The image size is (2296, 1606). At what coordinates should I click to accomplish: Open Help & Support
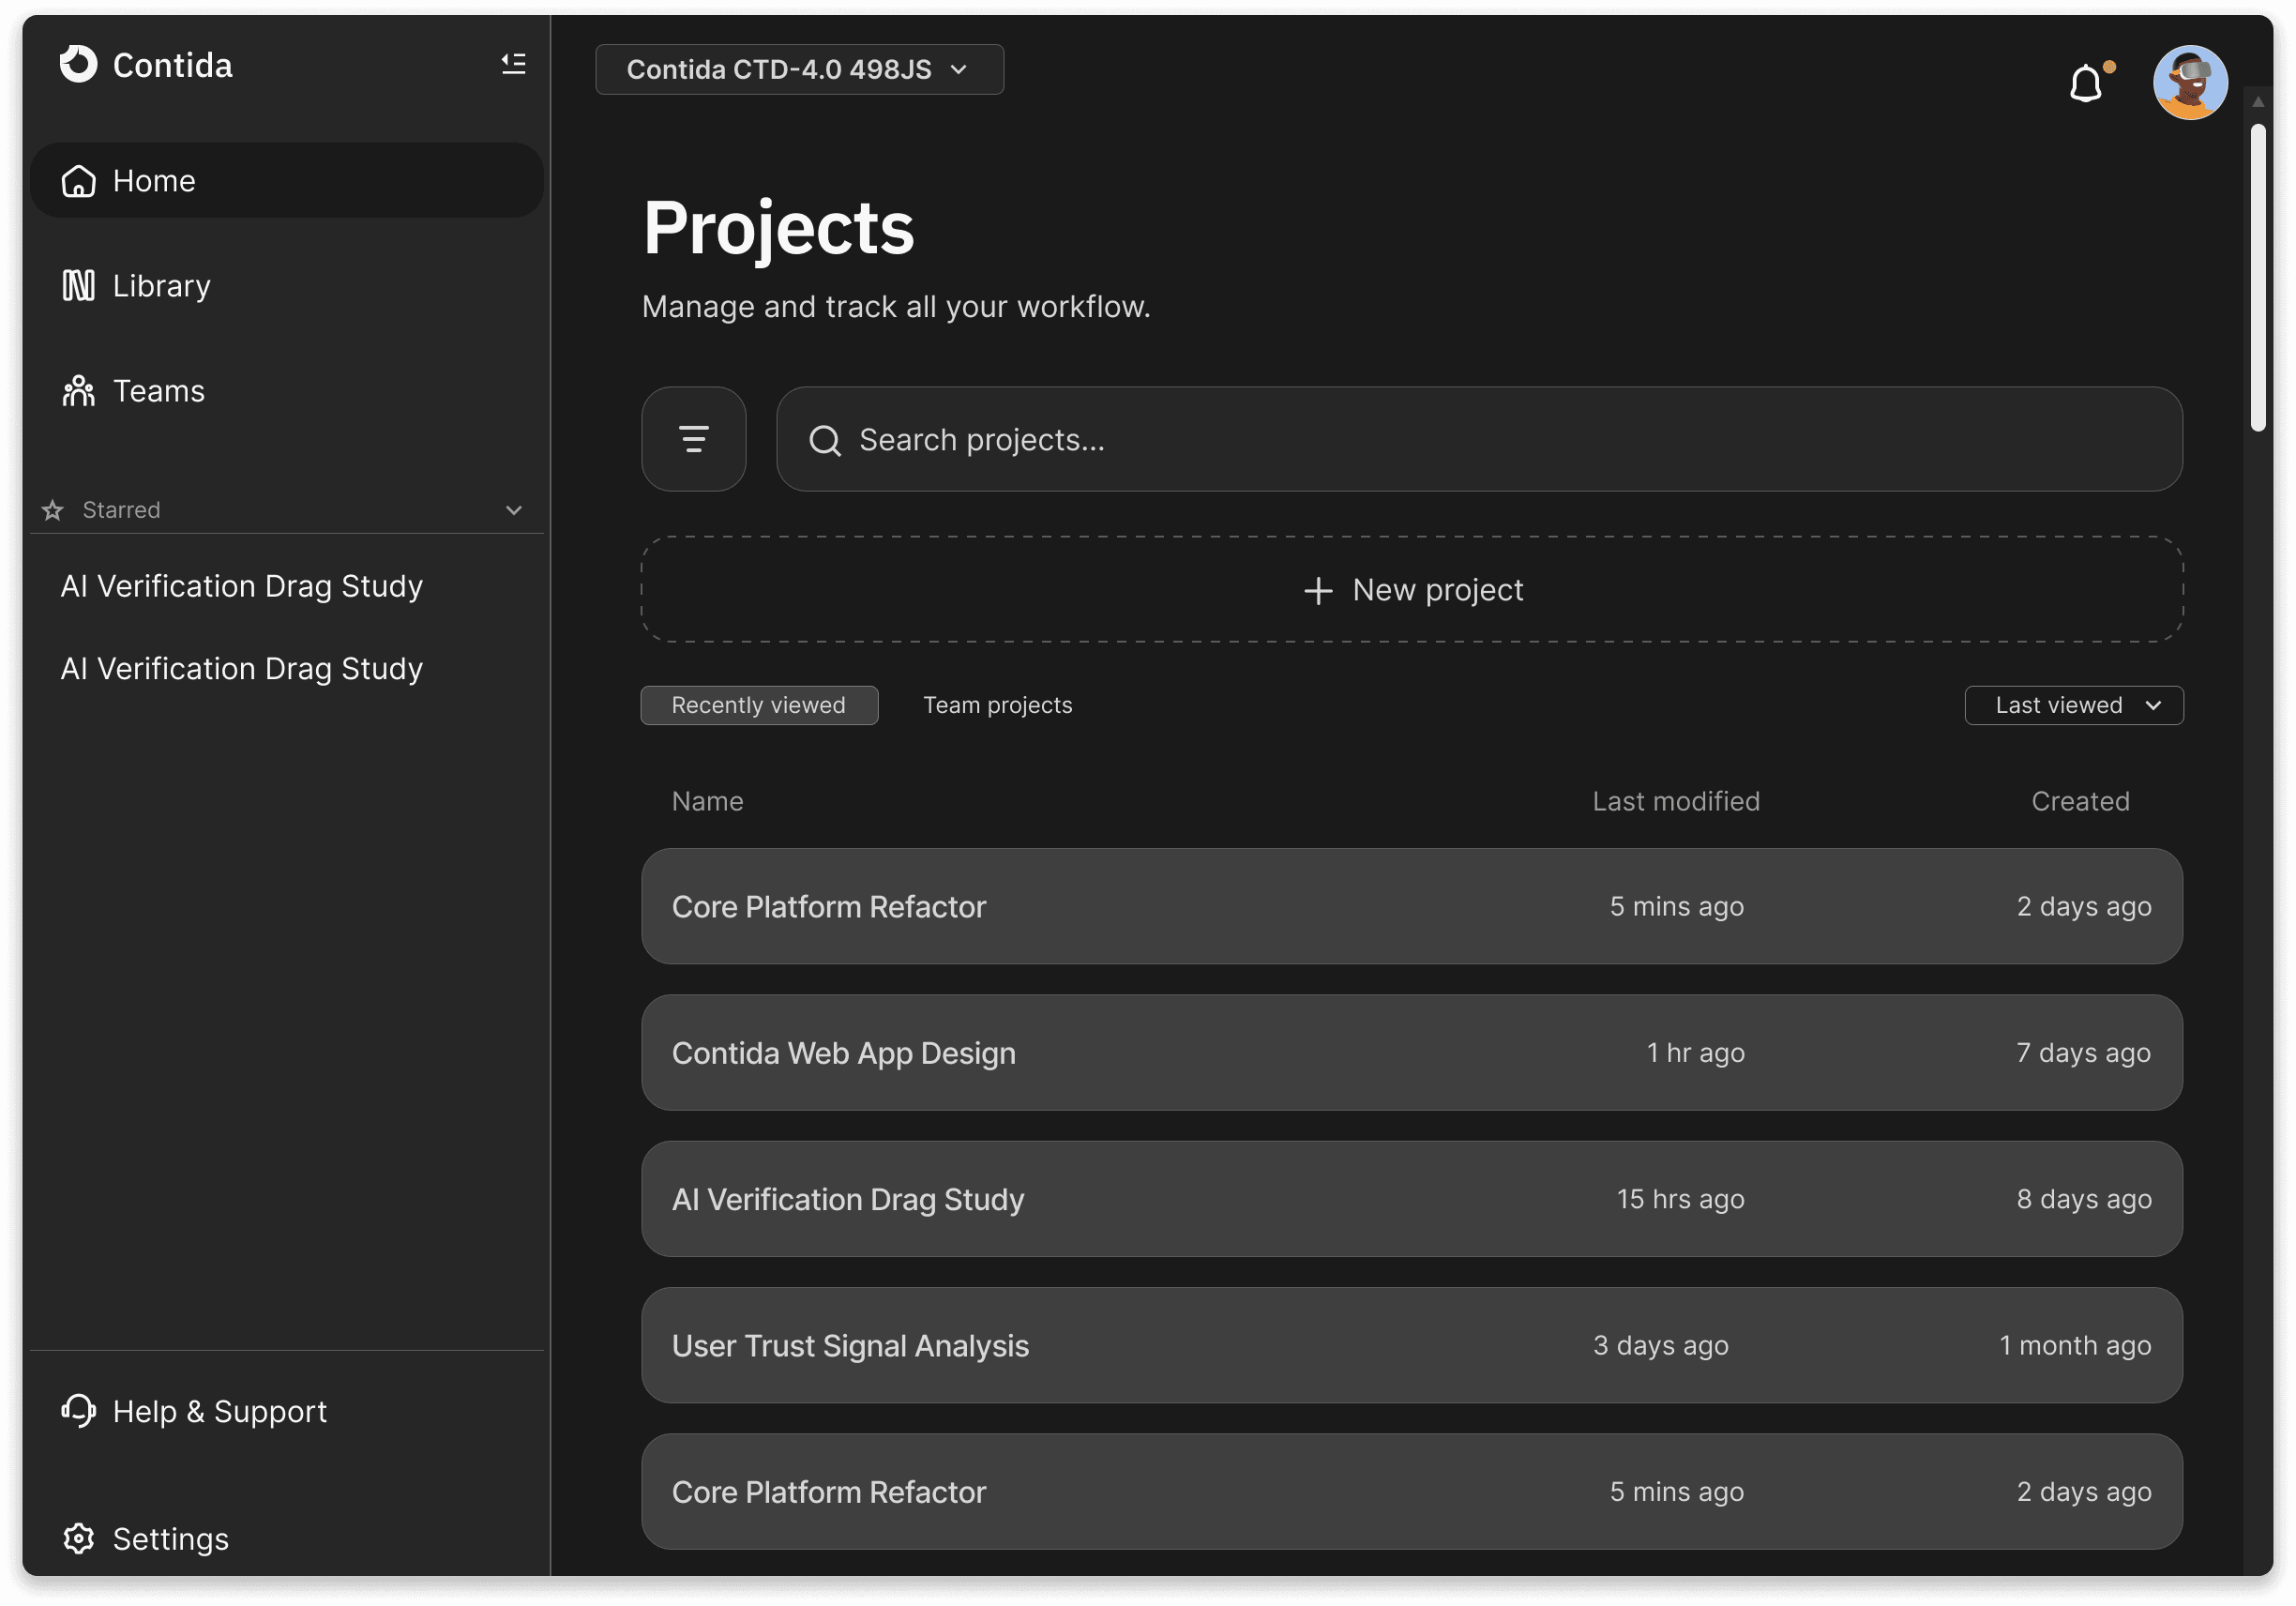(x=218, y=1411)
